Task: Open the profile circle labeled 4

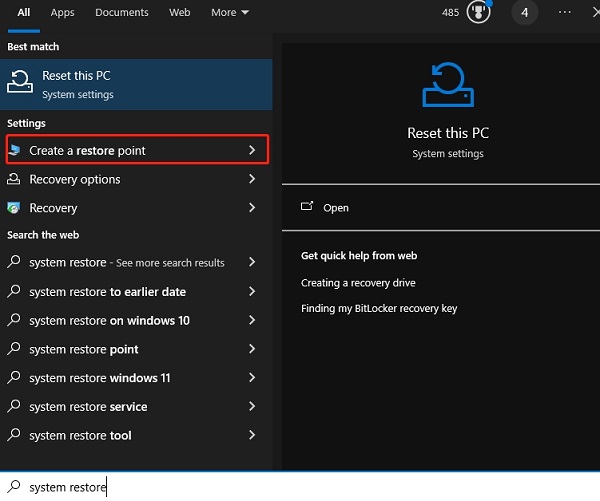Action: (524, 13)
